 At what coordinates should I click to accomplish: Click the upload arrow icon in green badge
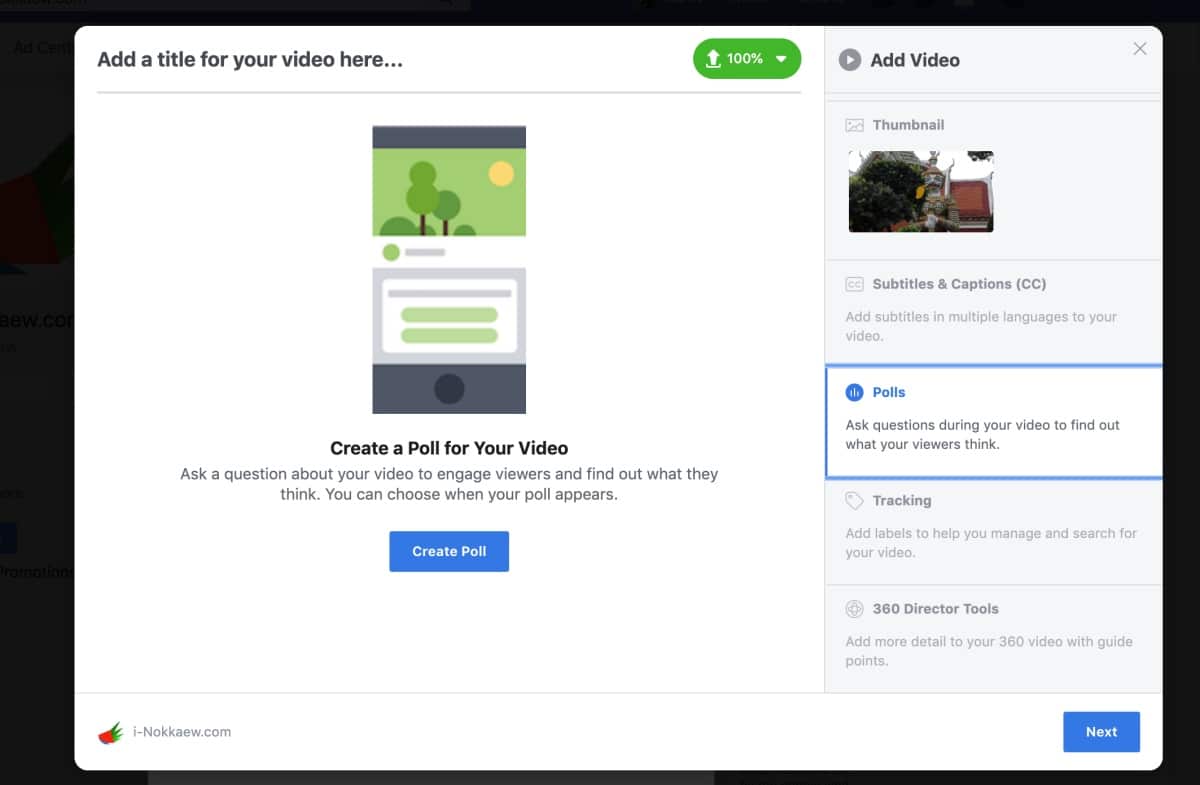(713, 59)
